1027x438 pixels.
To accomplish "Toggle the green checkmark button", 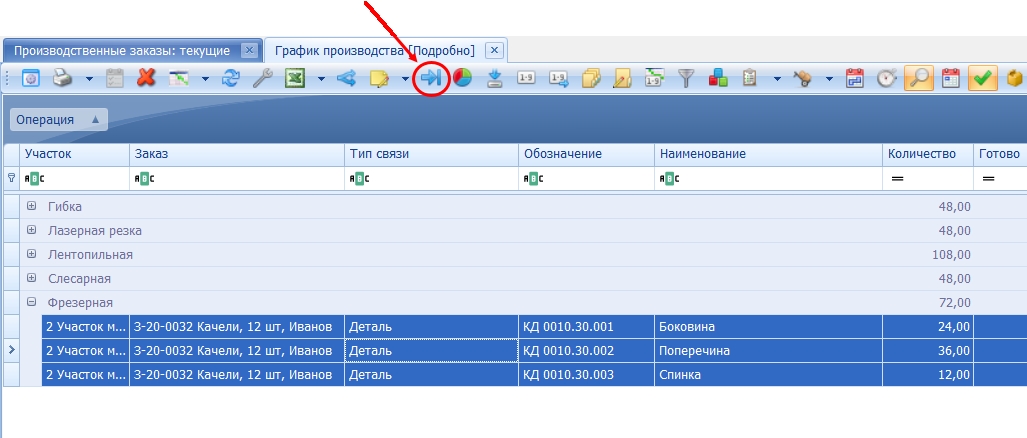I will click(x=982, y=79).
